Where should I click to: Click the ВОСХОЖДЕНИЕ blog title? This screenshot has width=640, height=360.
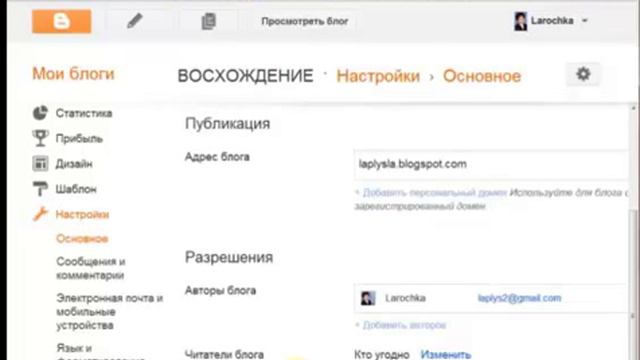[245, 76]
